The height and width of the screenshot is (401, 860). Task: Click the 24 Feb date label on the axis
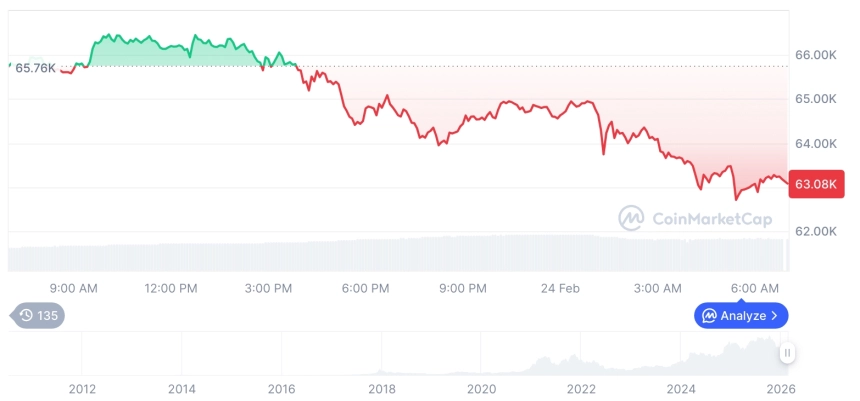[x=558, y=288]
